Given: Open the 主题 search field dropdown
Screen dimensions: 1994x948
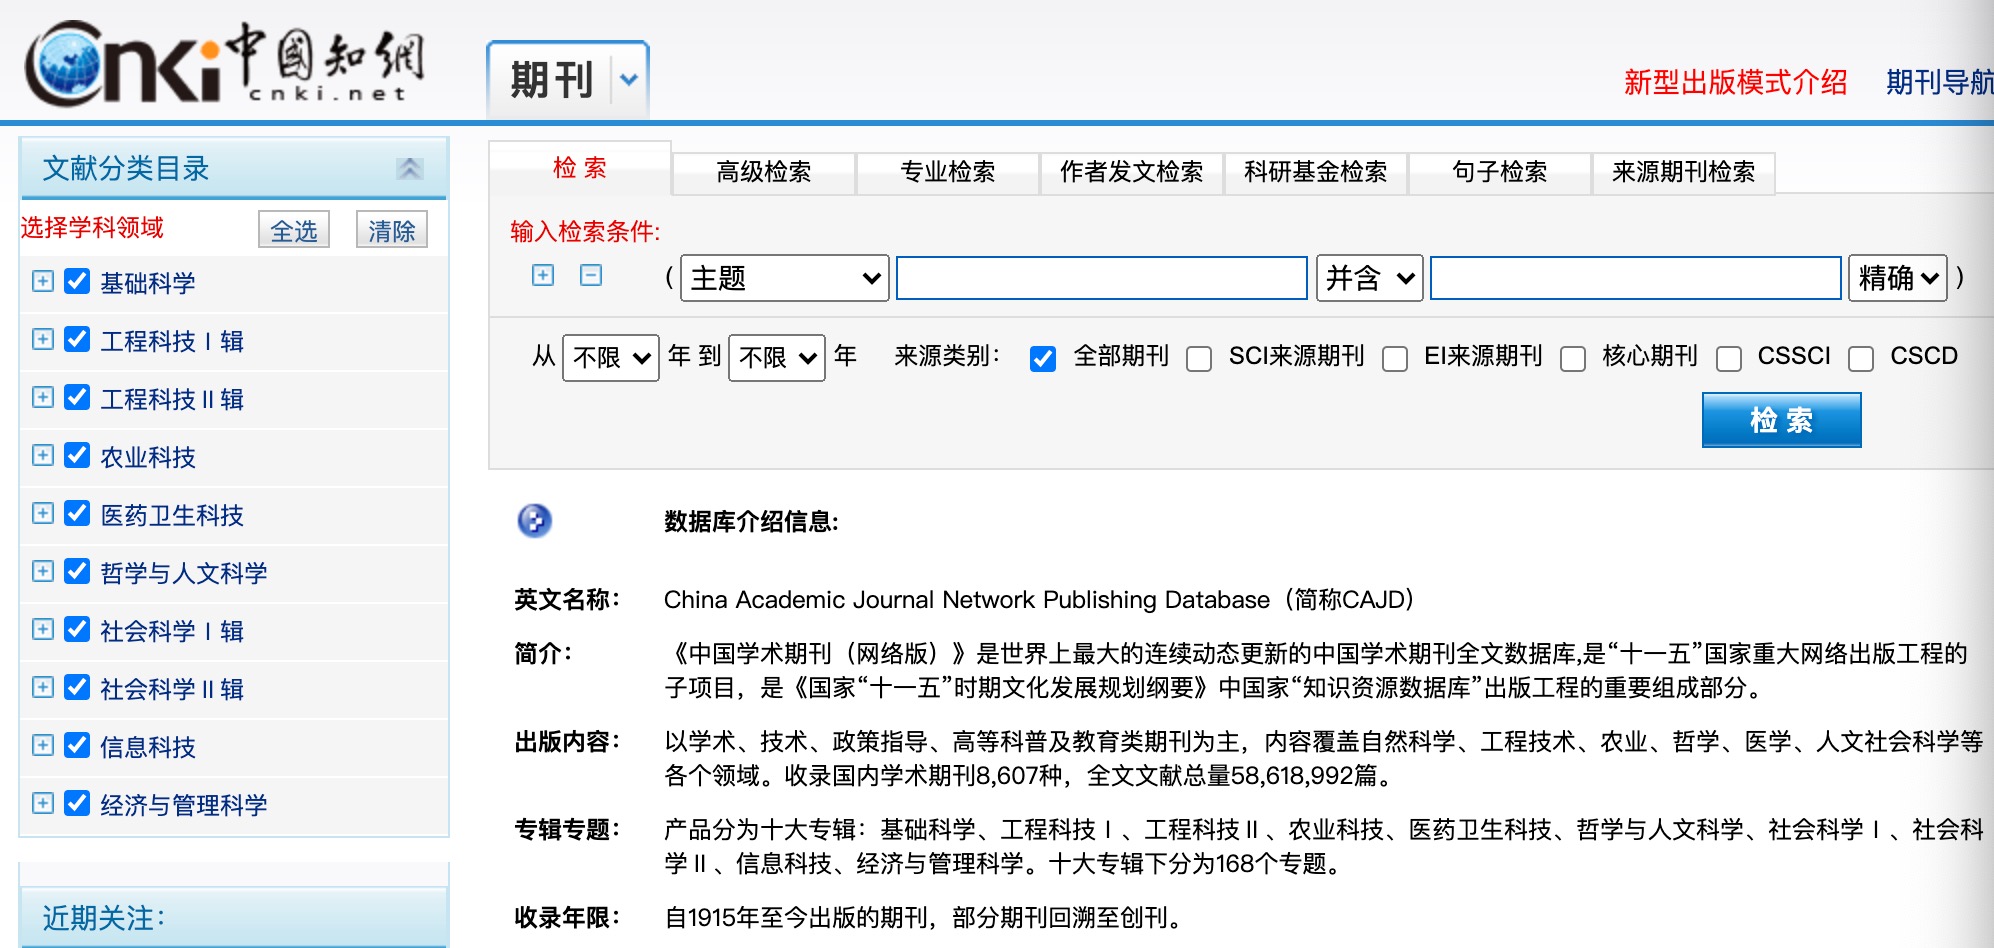Looking at the screenshot, I should point(785,278).
